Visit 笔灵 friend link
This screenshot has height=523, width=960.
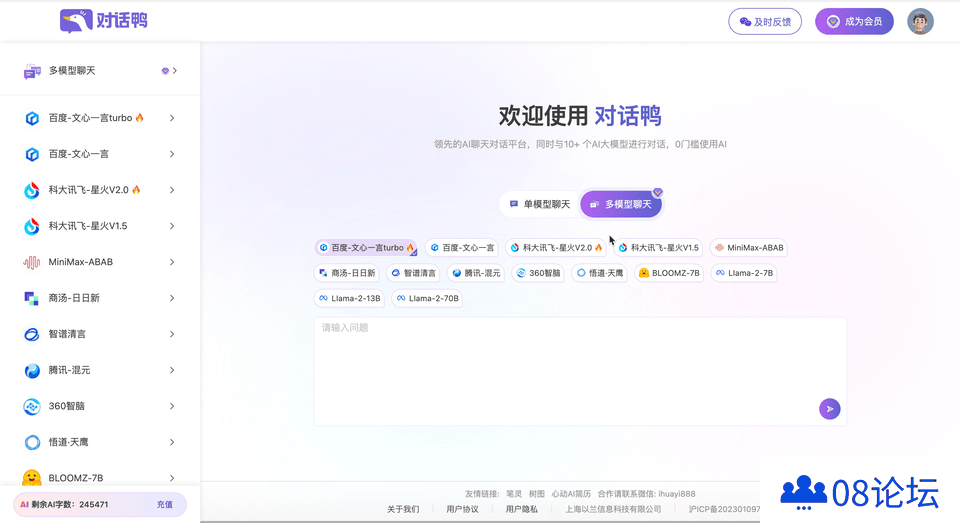tap(514, 494)
